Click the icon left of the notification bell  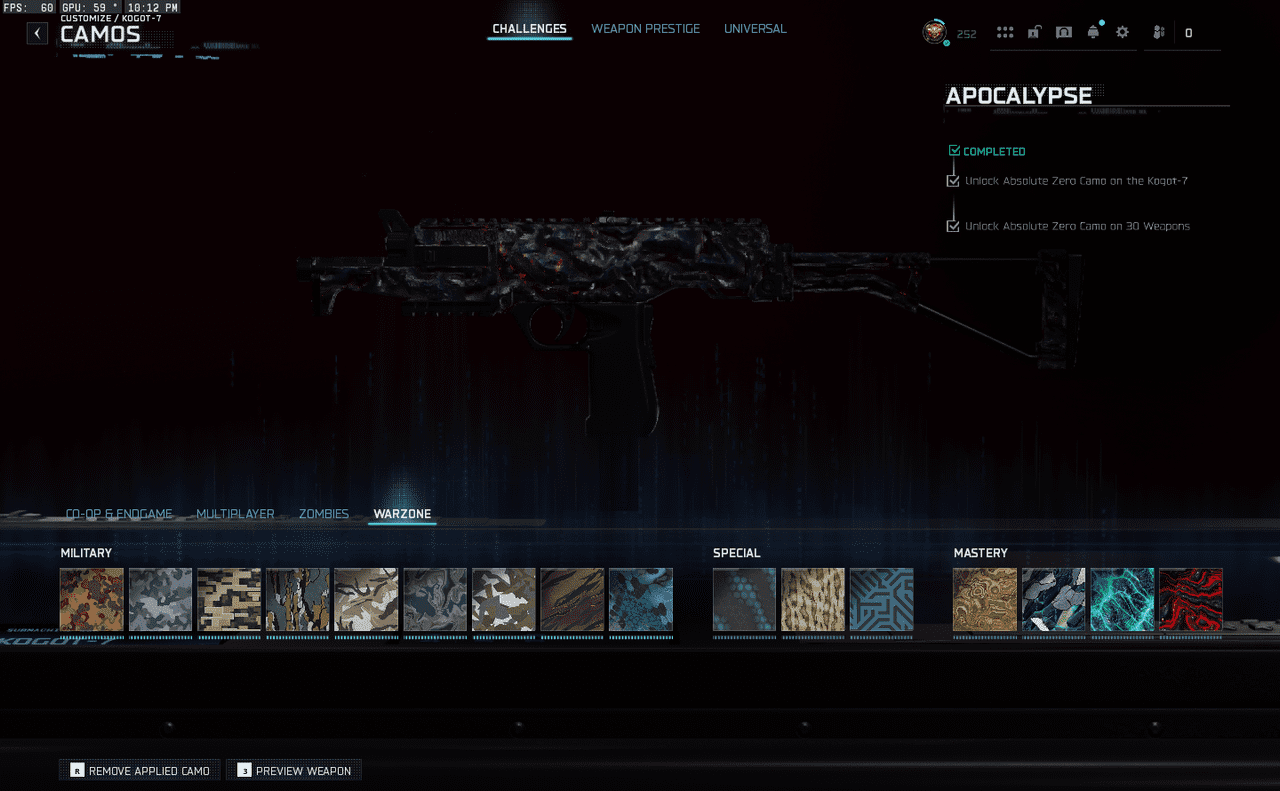pos(1064,33)
